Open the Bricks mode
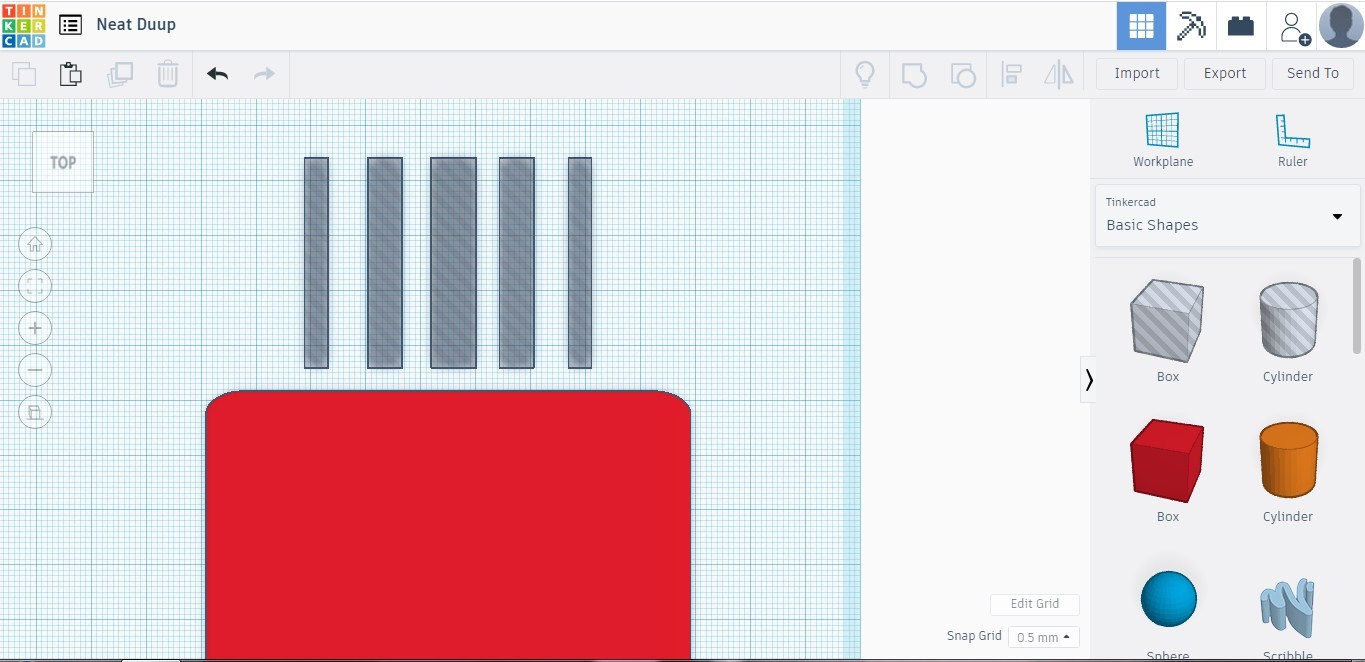The width and height of the screenshot is (1365, 662). (x=1241, y=26)
